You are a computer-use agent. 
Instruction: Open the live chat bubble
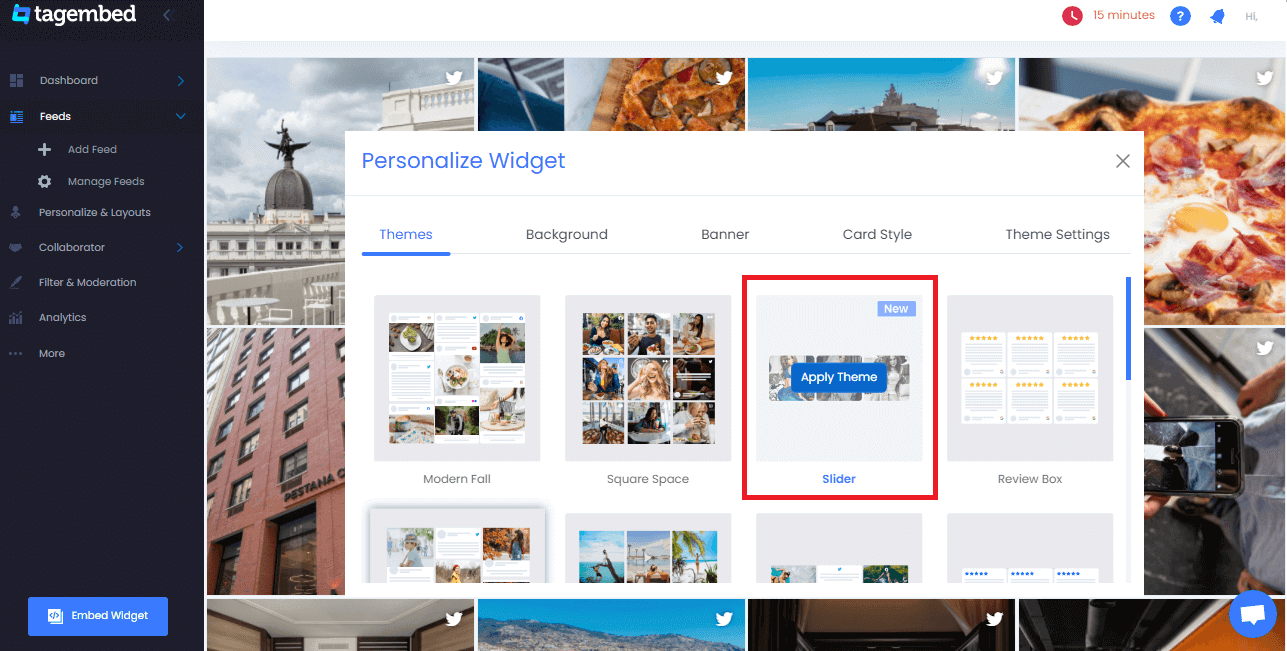pos(1253,614)
